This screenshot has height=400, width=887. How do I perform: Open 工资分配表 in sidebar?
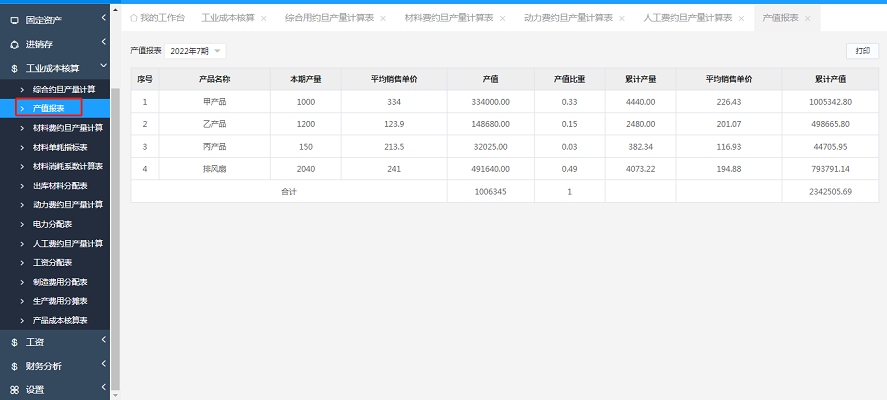(x=55, y=263)
